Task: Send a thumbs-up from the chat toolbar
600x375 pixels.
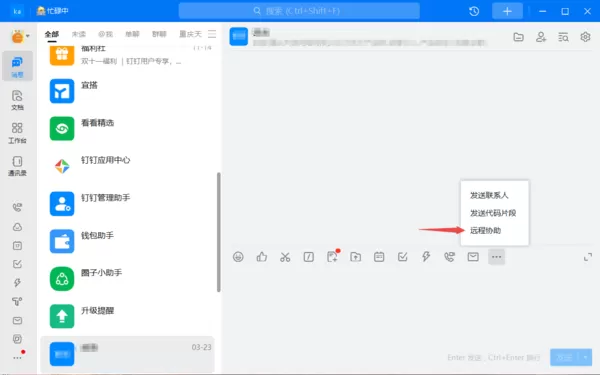Action: (x=262, y=257)
